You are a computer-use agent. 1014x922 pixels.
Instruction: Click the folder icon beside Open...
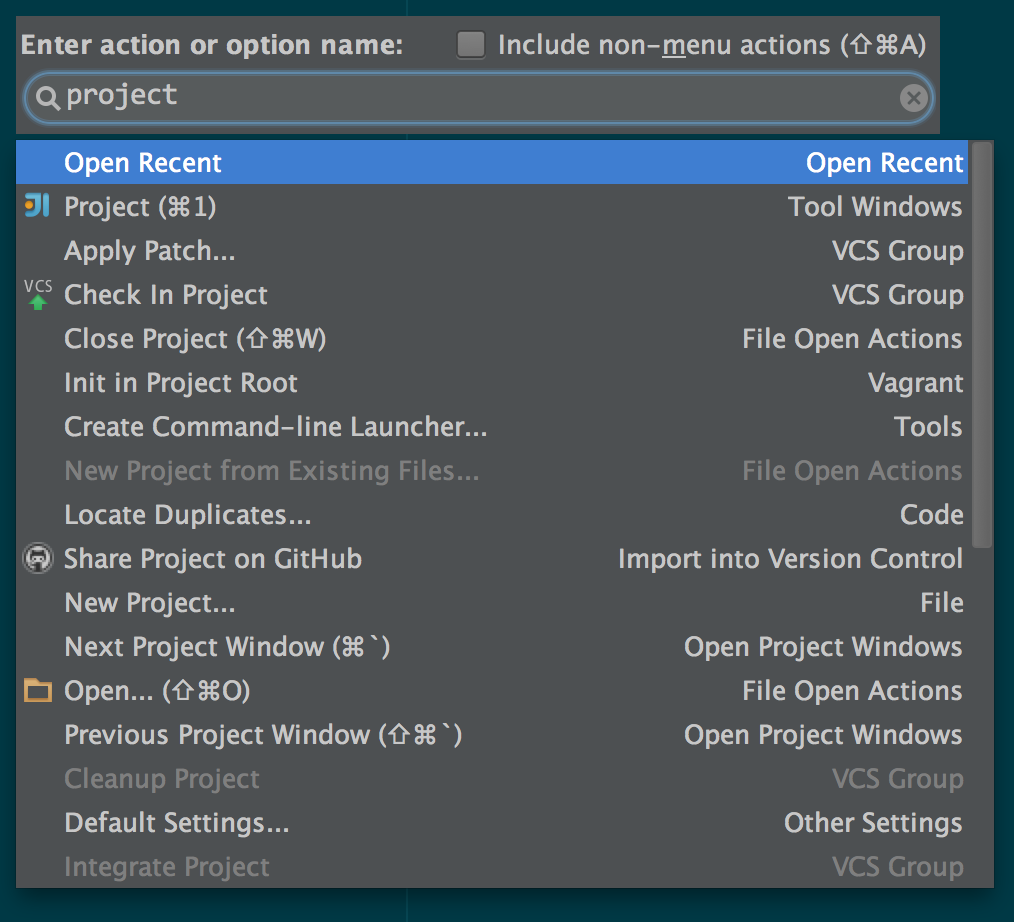38,691
